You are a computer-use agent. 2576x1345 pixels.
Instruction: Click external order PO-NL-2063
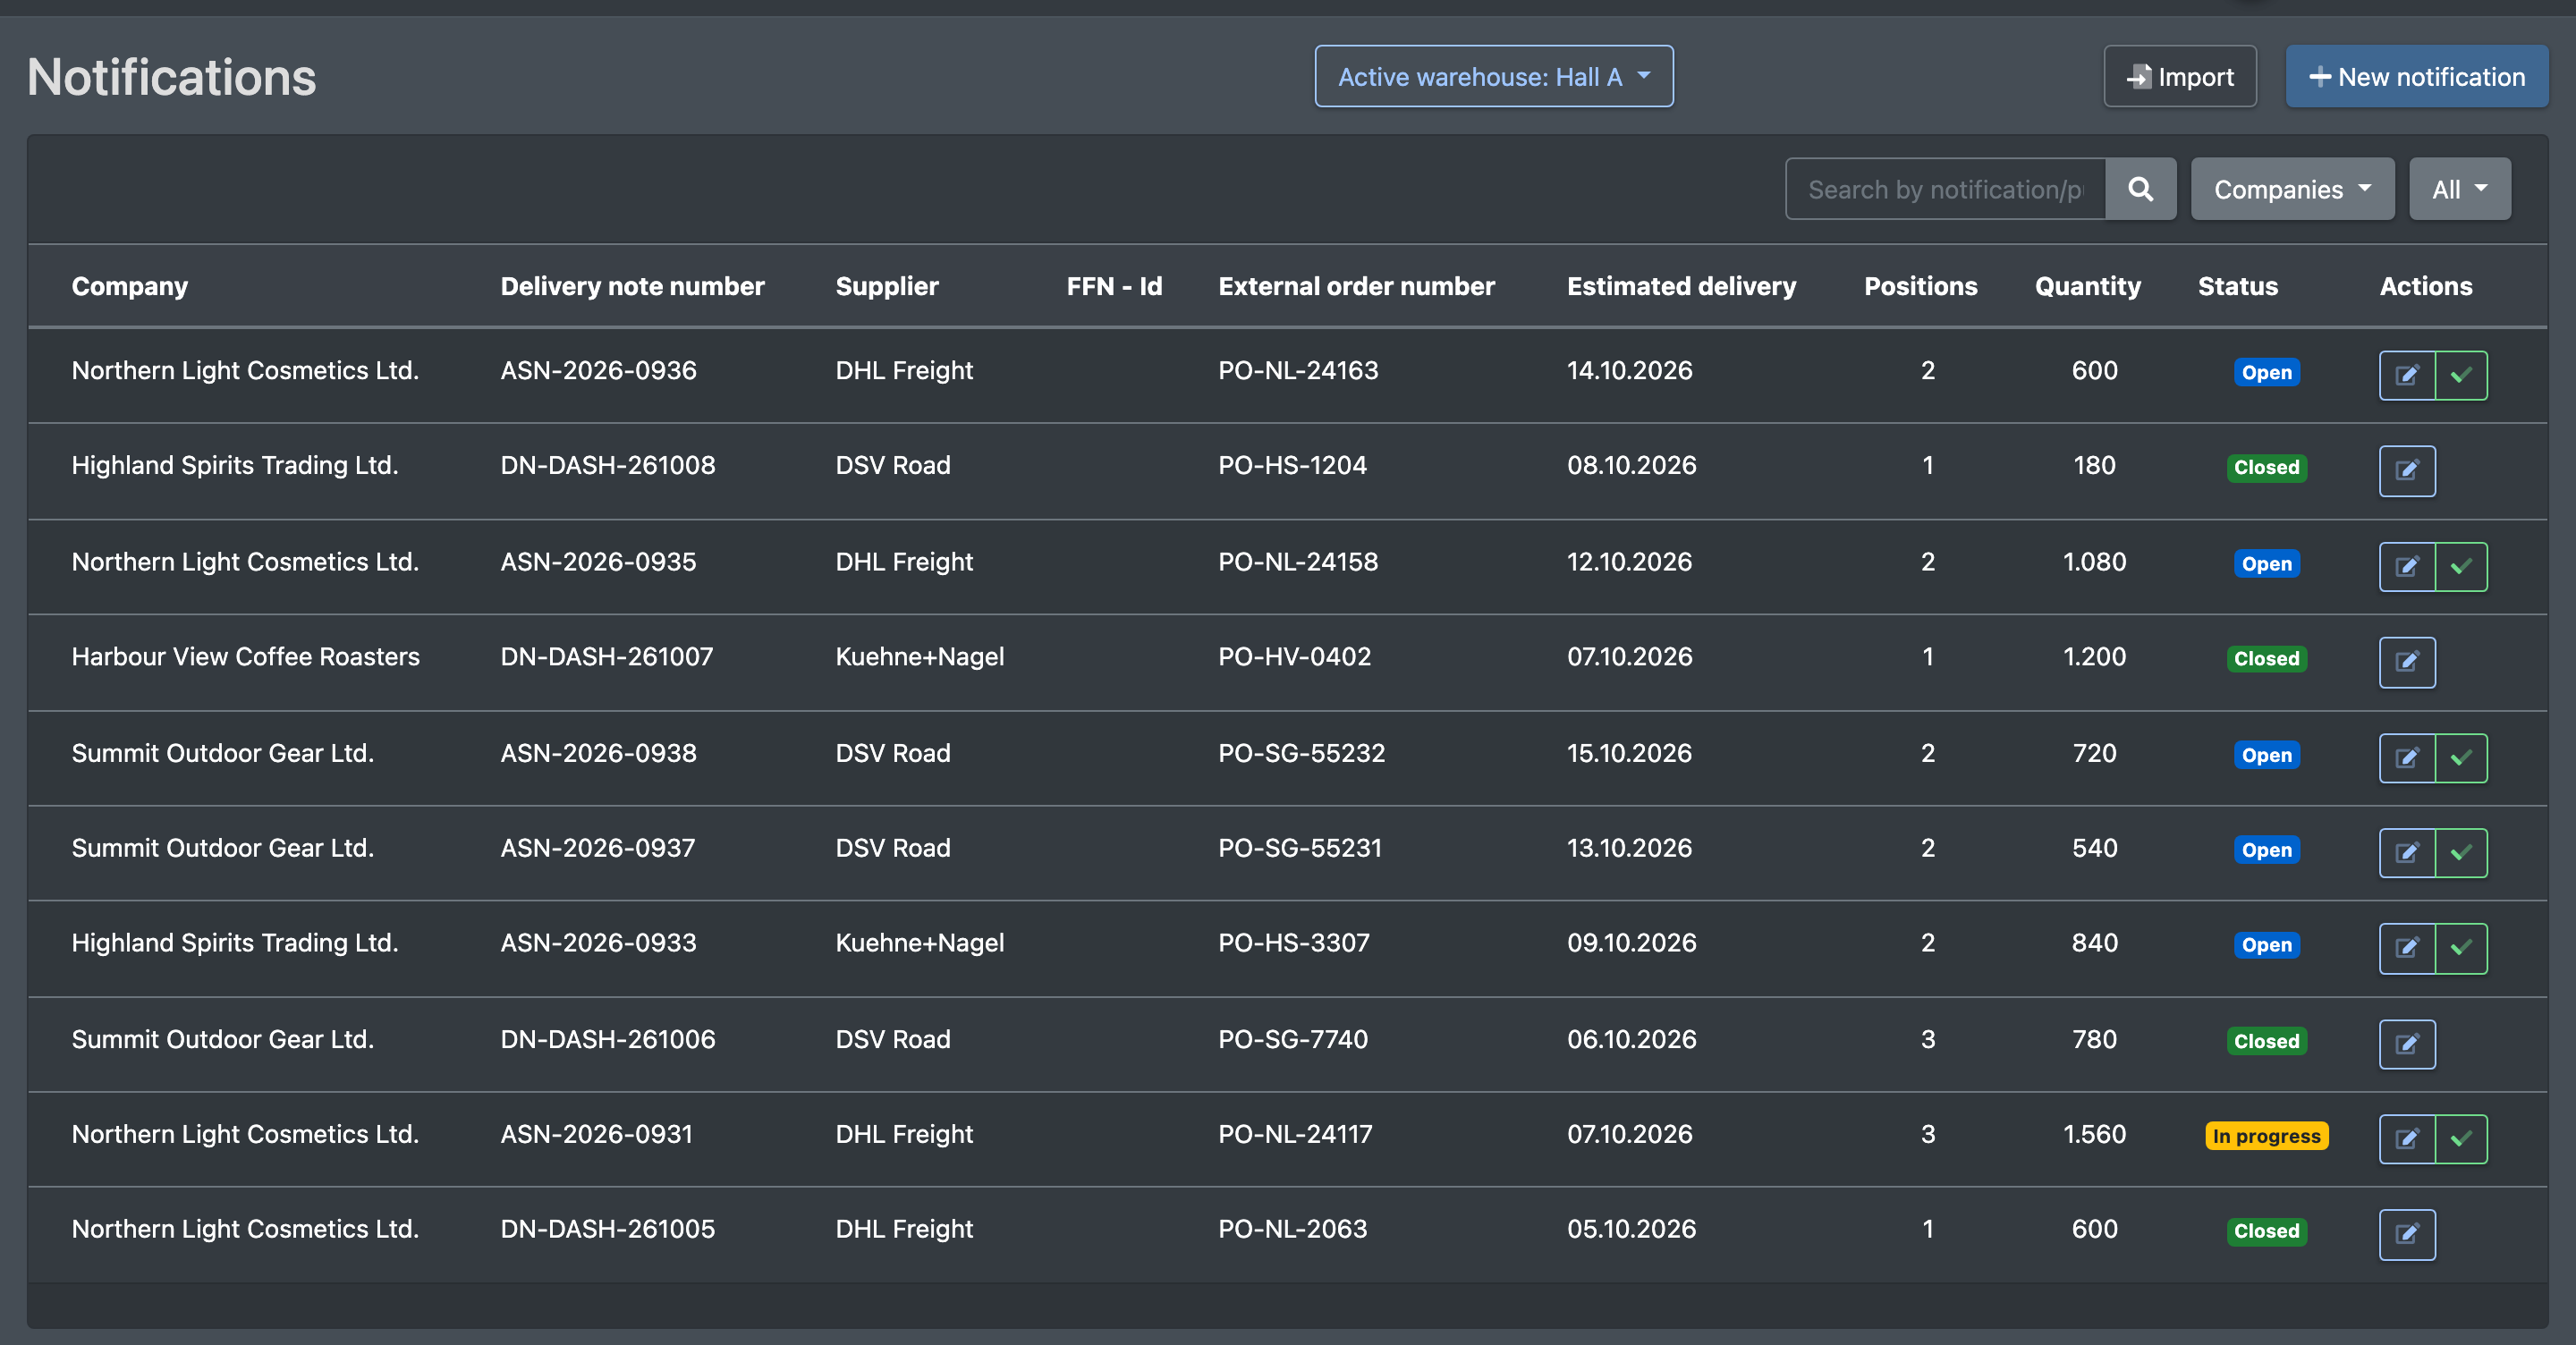[1292, 1229]
